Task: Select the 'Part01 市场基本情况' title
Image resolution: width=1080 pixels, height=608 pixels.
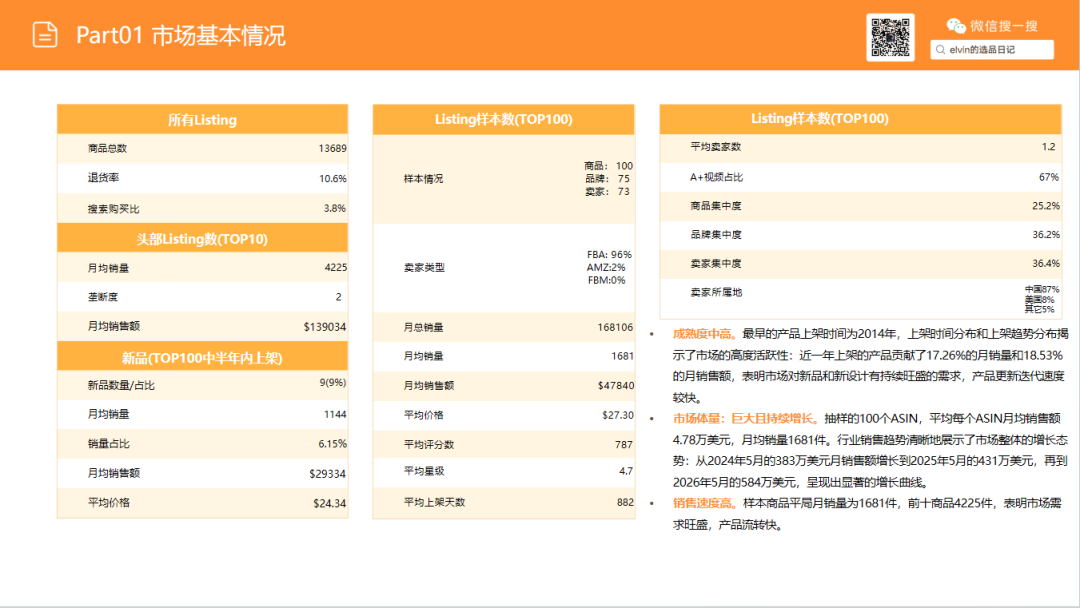Action: tap(180, 35)
